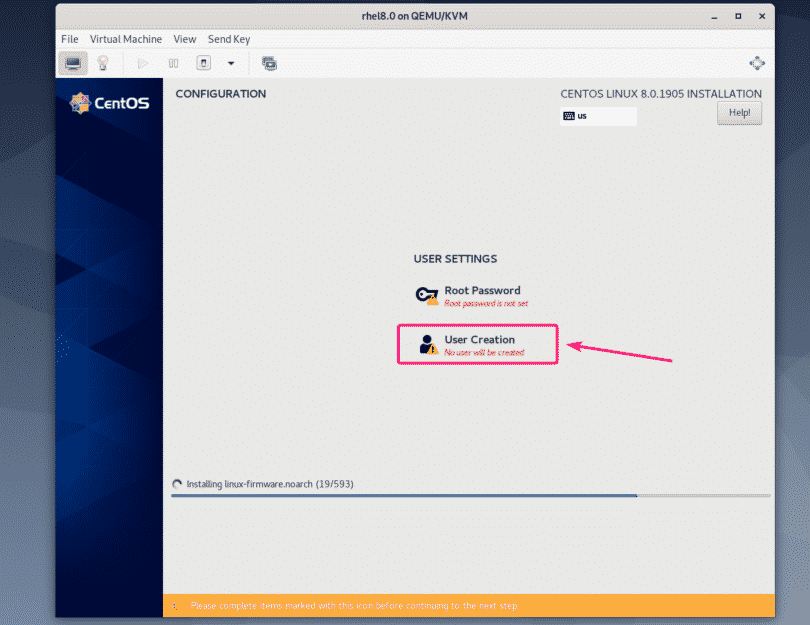Run the virtual machine with play icon
Viewport: 810px width, 625px height.
tap(142, 62)
